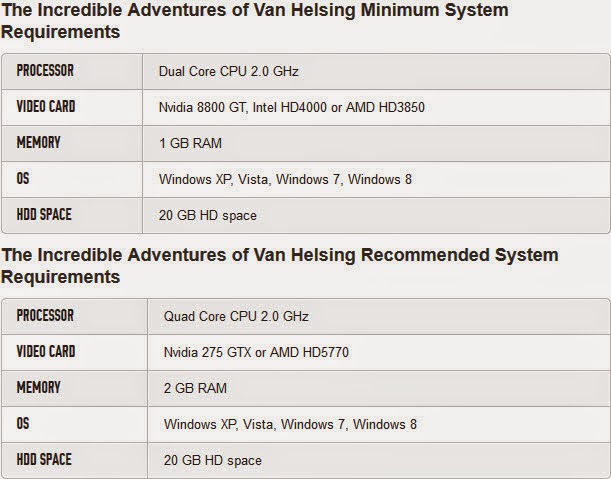The height and width of the screenshot is (479, 611).
Task: Click Nvidia 275 GTX or AMD HD5770
Action: coord(256,352)
